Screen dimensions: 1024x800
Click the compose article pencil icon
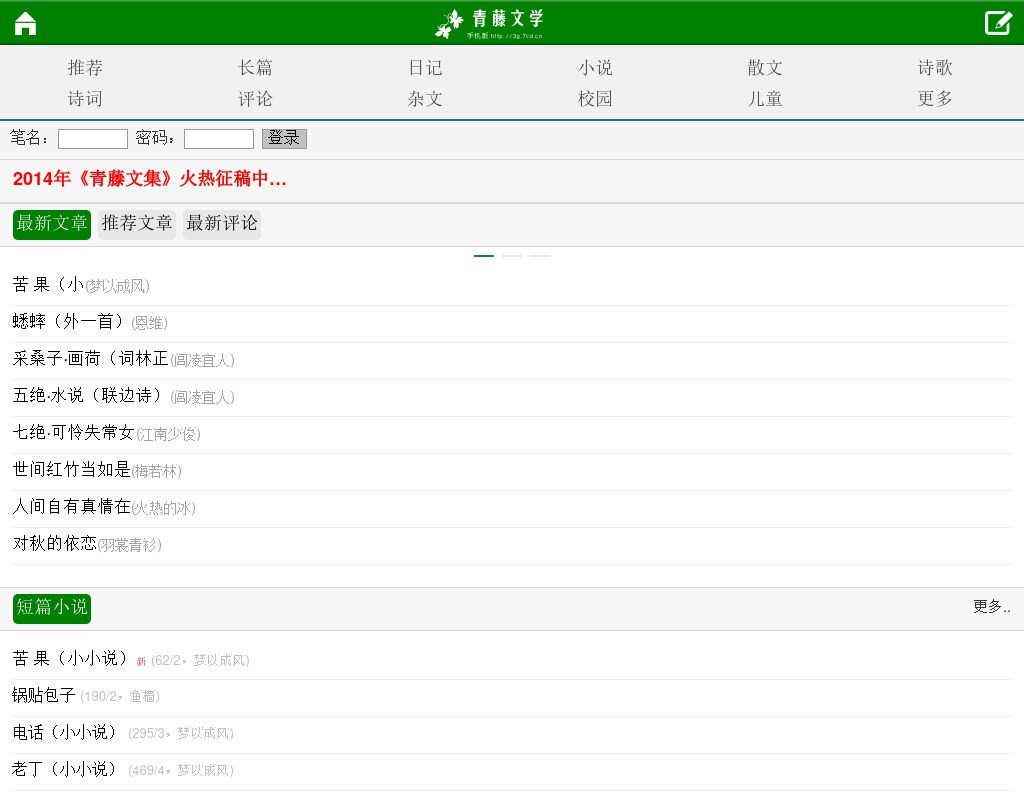click(x=997, y=23)
